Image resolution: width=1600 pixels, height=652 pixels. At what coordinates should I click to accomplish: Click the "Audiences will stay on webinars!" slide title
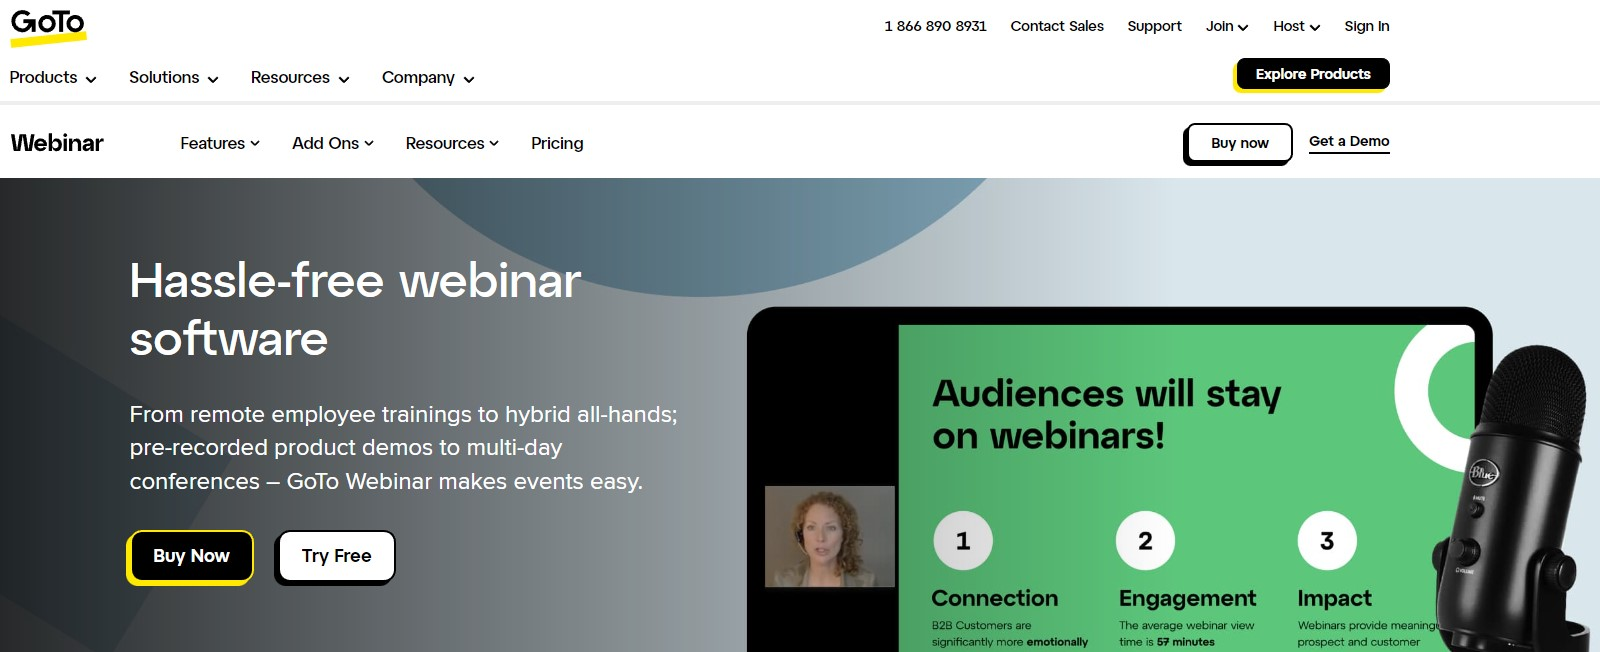1107,414
